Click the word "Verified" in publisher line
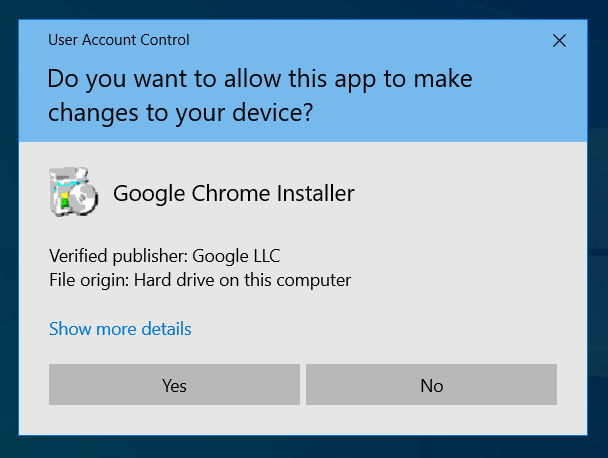This screenshot has height=458, width=608. click(x=78, y=255)
